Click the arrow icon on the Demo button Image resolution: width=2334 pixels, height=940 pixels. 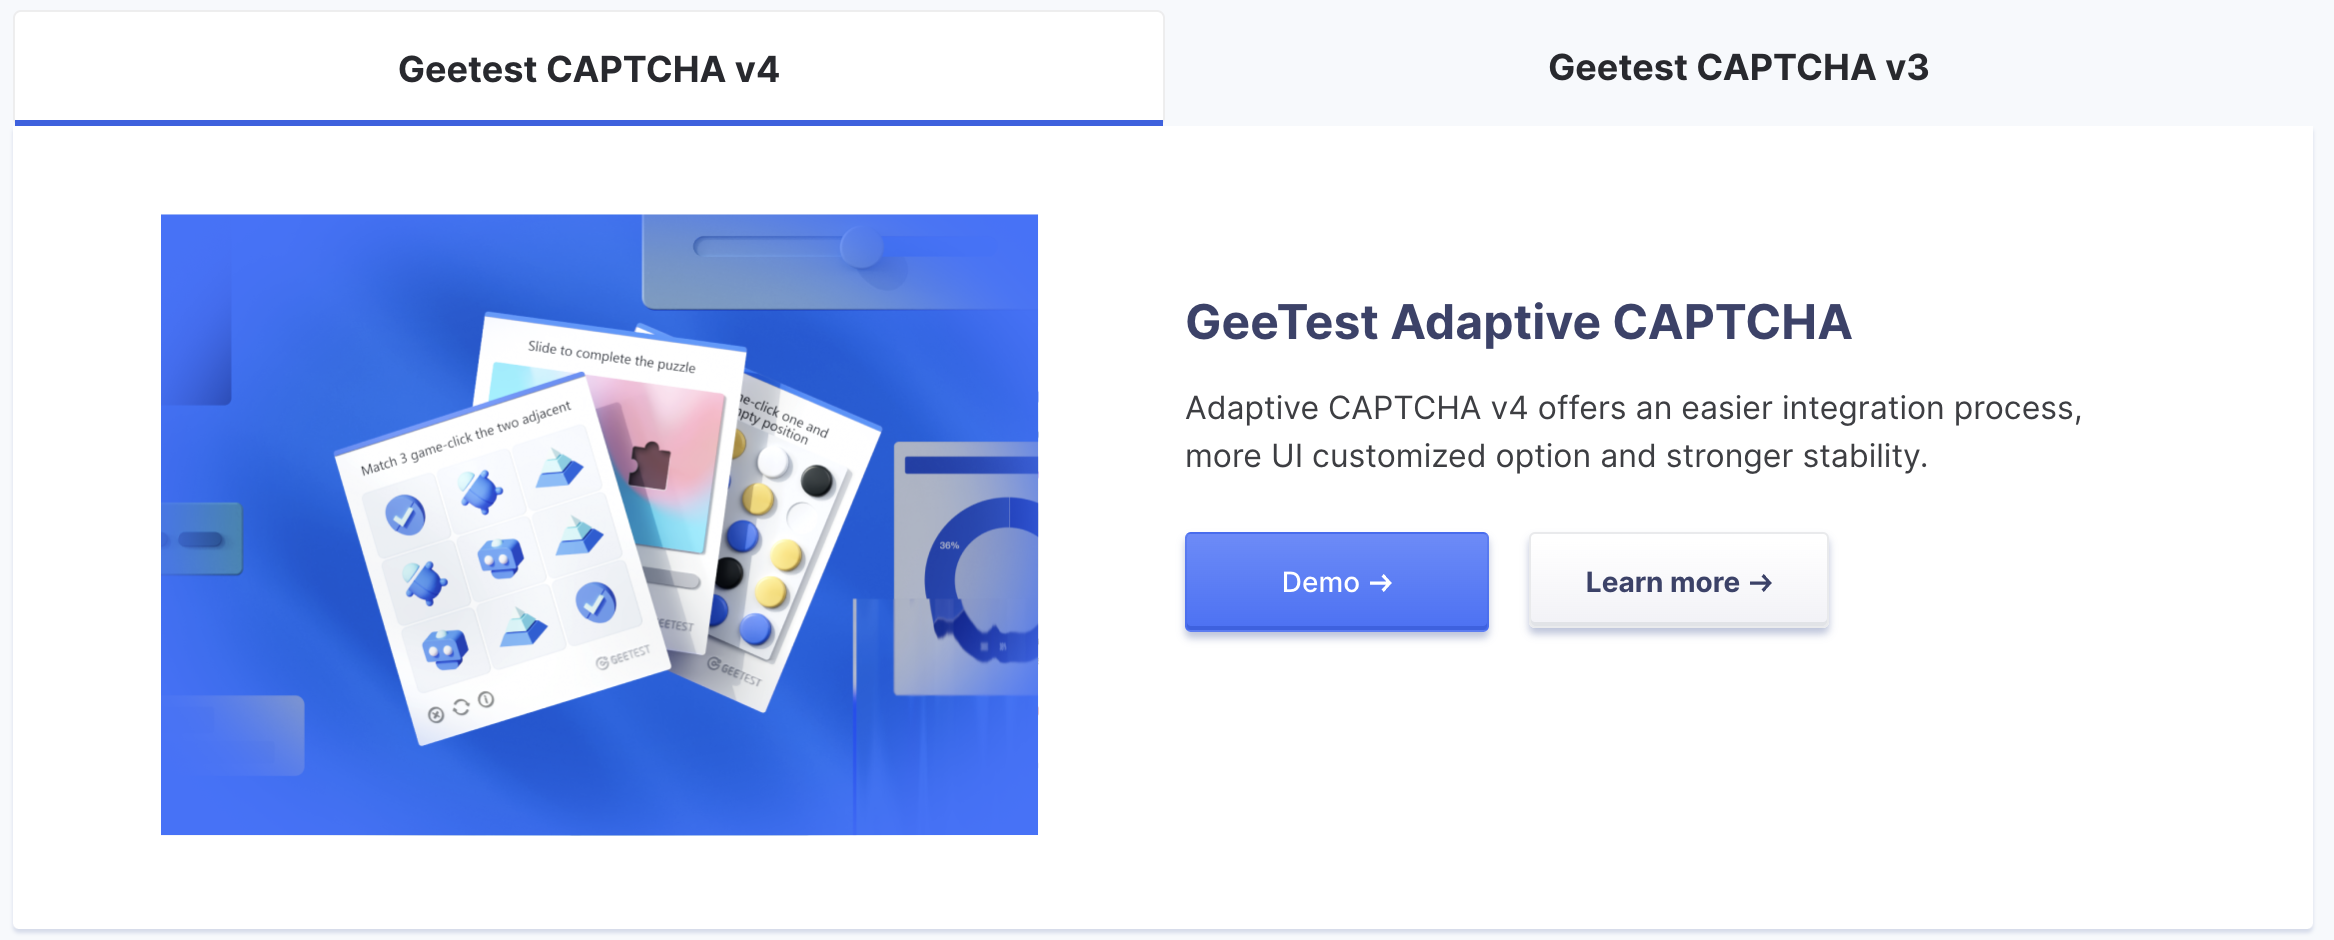(x=1381, y=583)
